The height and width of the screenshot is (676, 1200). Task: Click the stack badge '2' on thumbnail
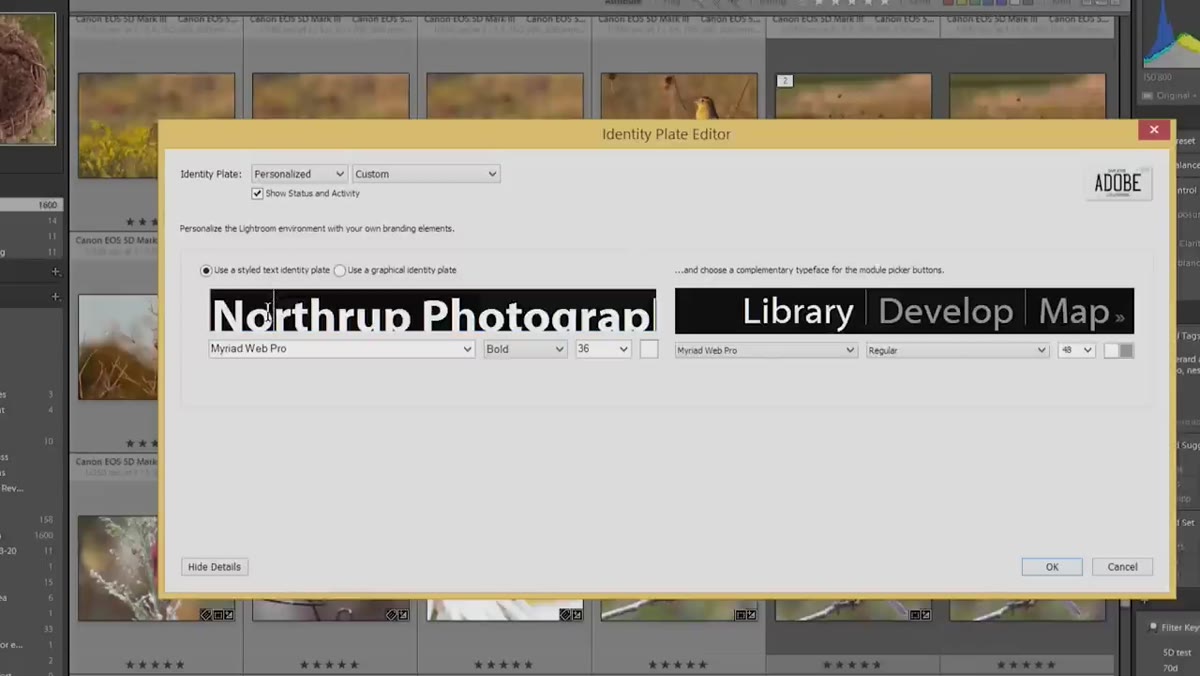[785, 81]
